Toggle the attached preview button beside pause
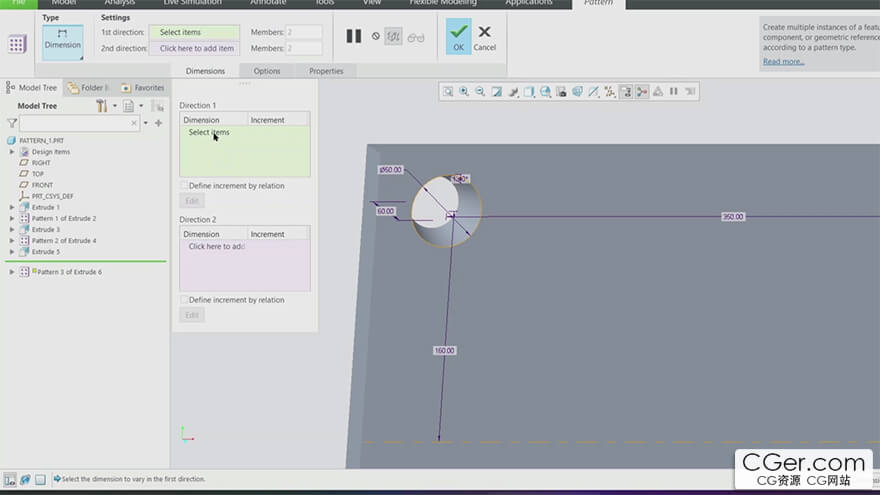 [394, 37]
